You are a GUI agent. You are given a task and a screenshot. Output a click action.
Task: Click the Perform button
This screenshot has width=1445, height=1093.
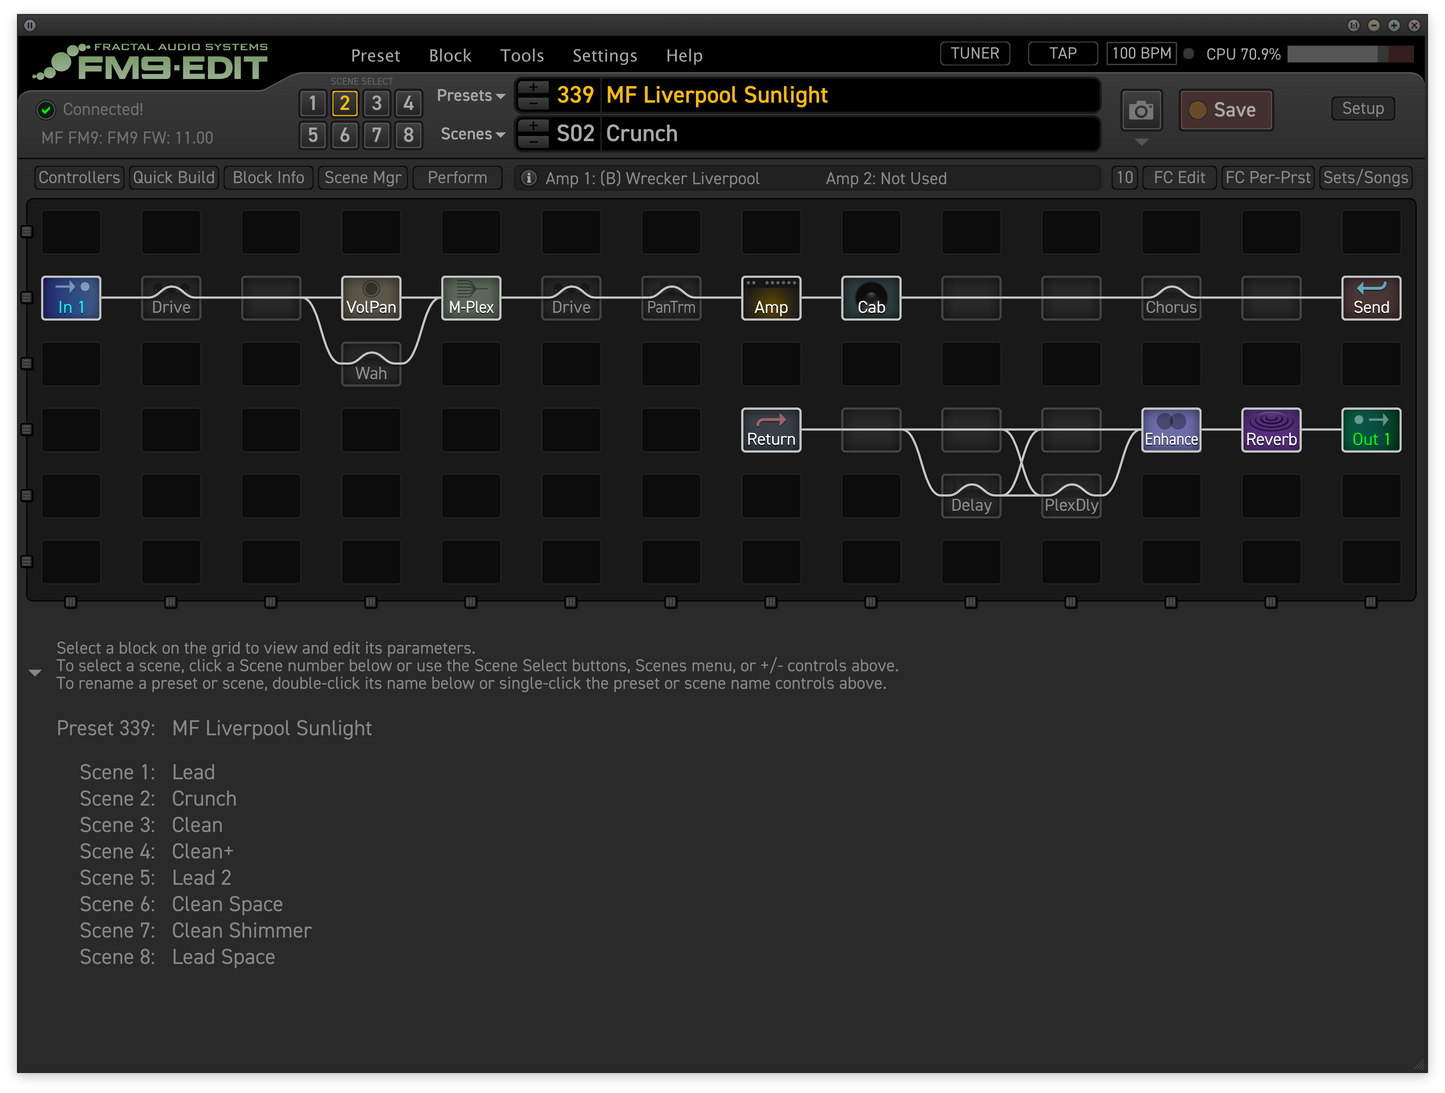(457, 178)
